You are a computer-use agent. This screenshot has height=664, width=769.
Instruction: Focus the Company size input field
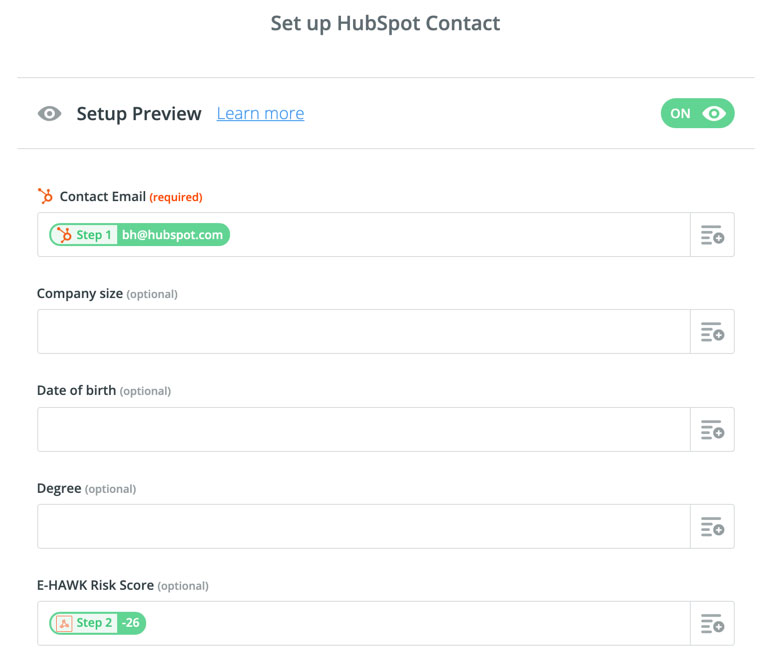[x=364, y=332]
